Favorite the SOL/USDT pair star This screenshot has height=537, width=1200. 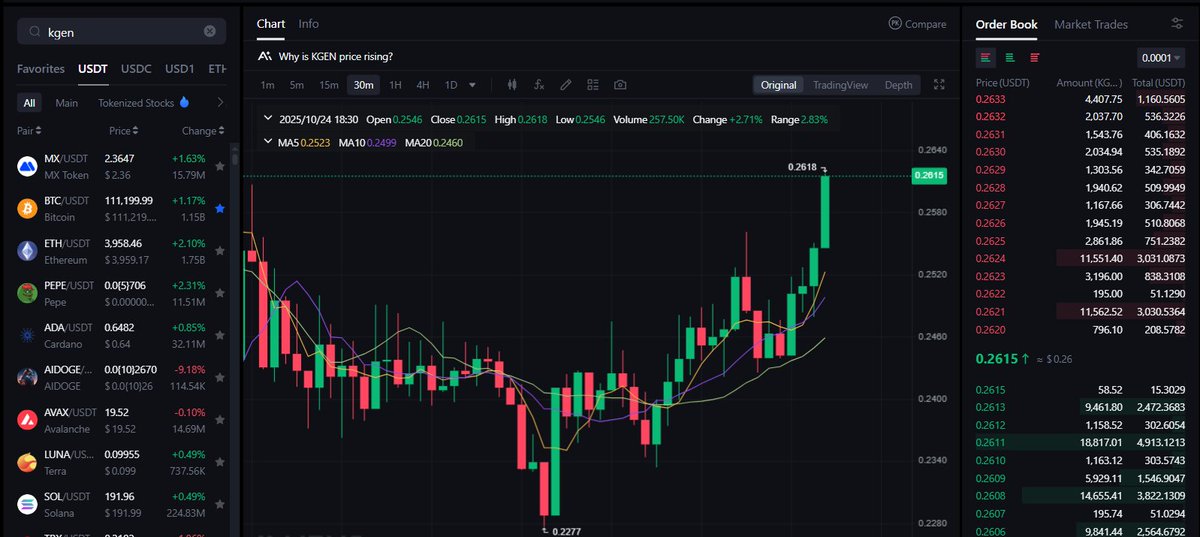click(x=219, y=503)
